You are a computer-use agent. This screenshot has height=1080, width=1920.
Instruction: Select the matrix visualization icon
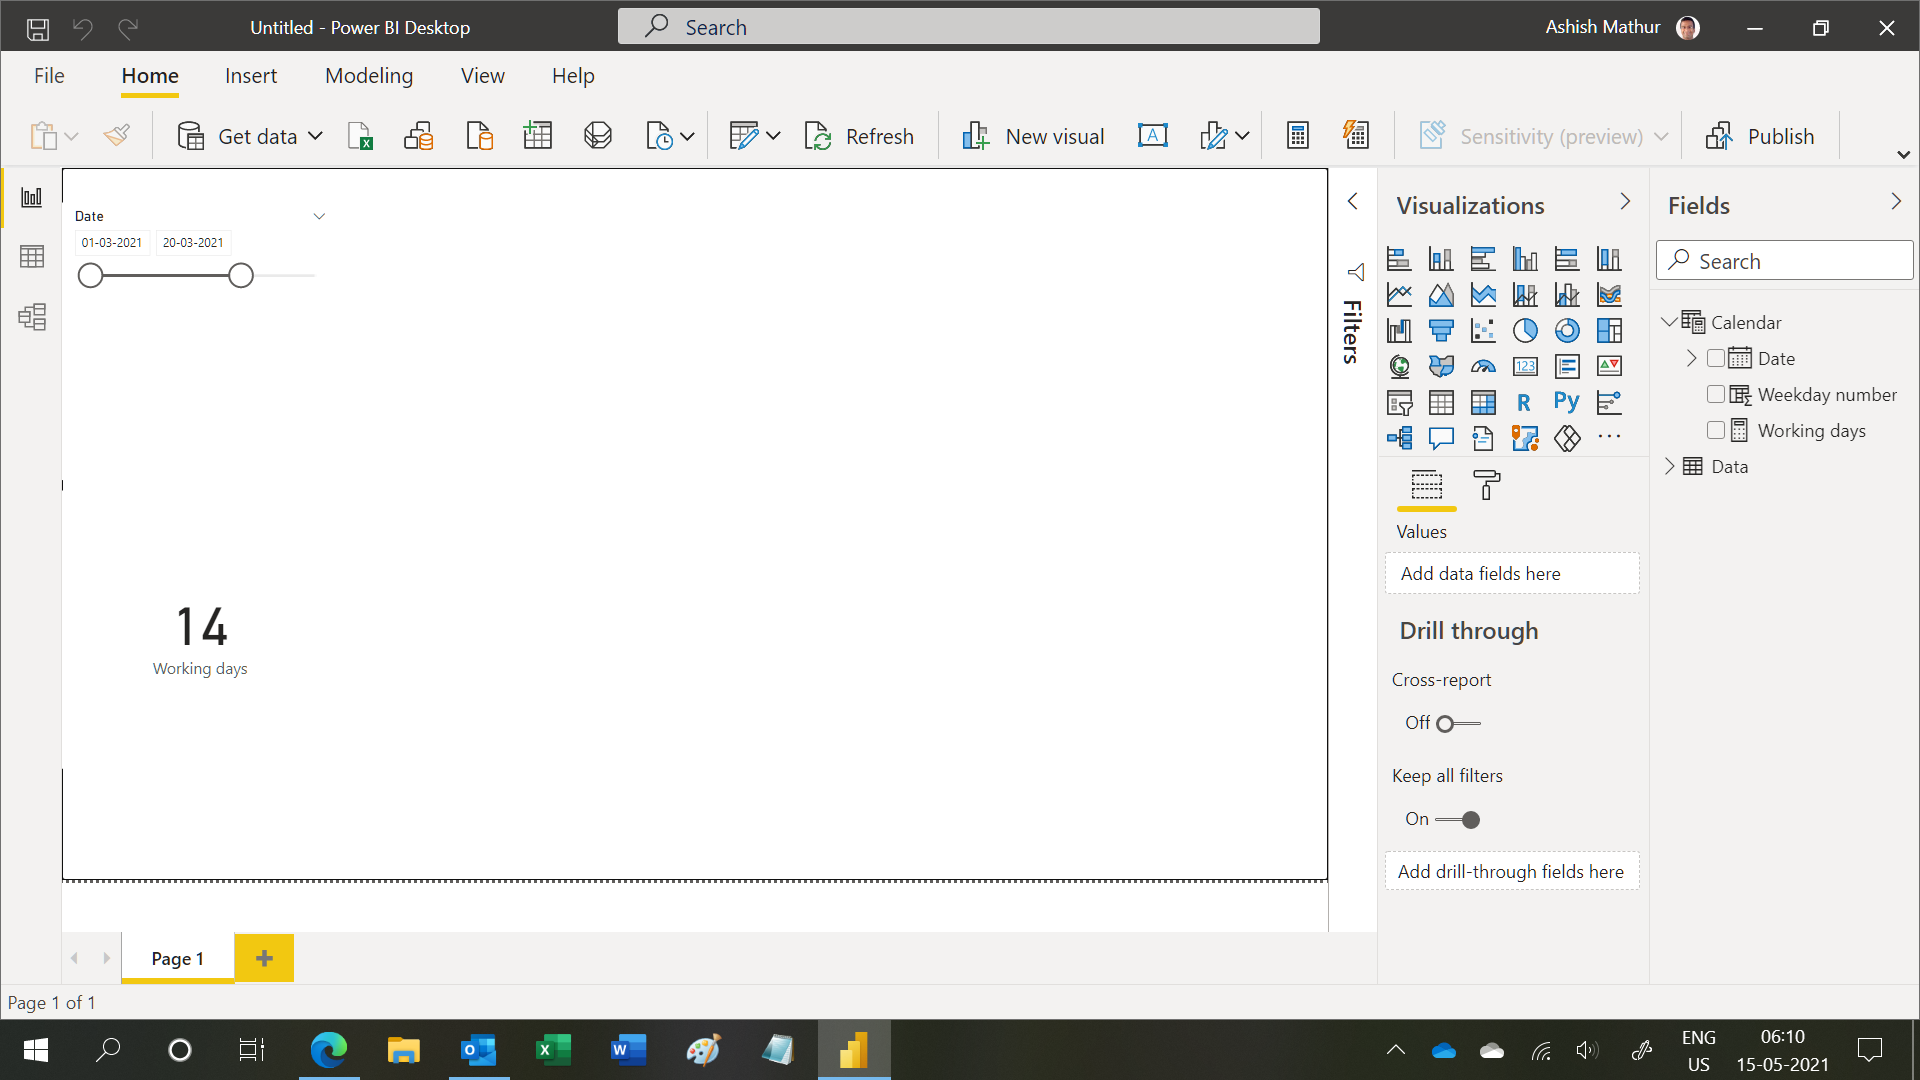click(1483, 402)
